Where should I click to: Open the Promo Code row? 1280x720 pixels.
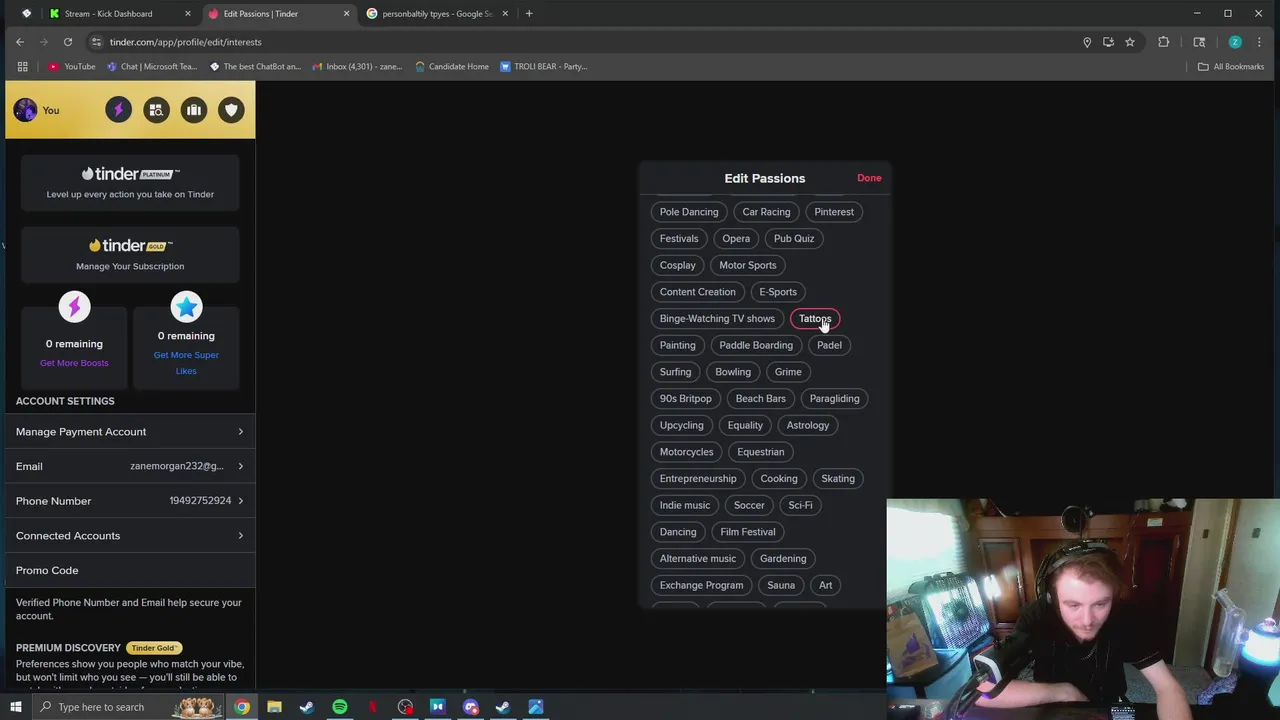point(130,570)
